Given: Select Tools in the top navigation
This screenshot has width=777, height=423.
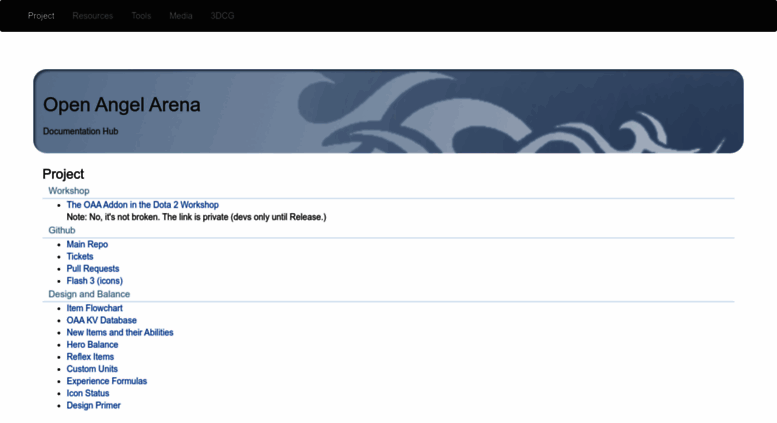Looking at the screenshot, I should [141, 16].
